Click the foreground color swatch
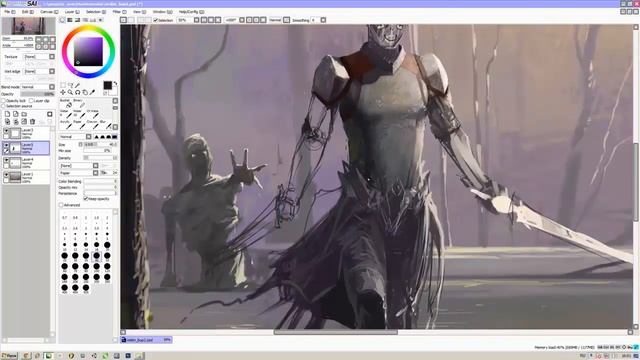The image size is (640, 360). pos(107,85)
